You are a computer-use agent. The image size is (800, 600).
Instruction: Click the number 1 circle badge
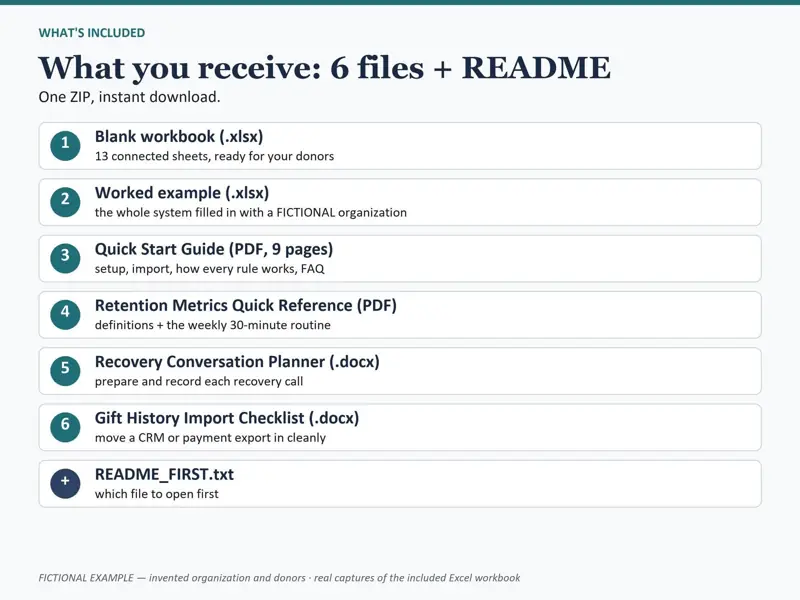[x=65, y=146]
